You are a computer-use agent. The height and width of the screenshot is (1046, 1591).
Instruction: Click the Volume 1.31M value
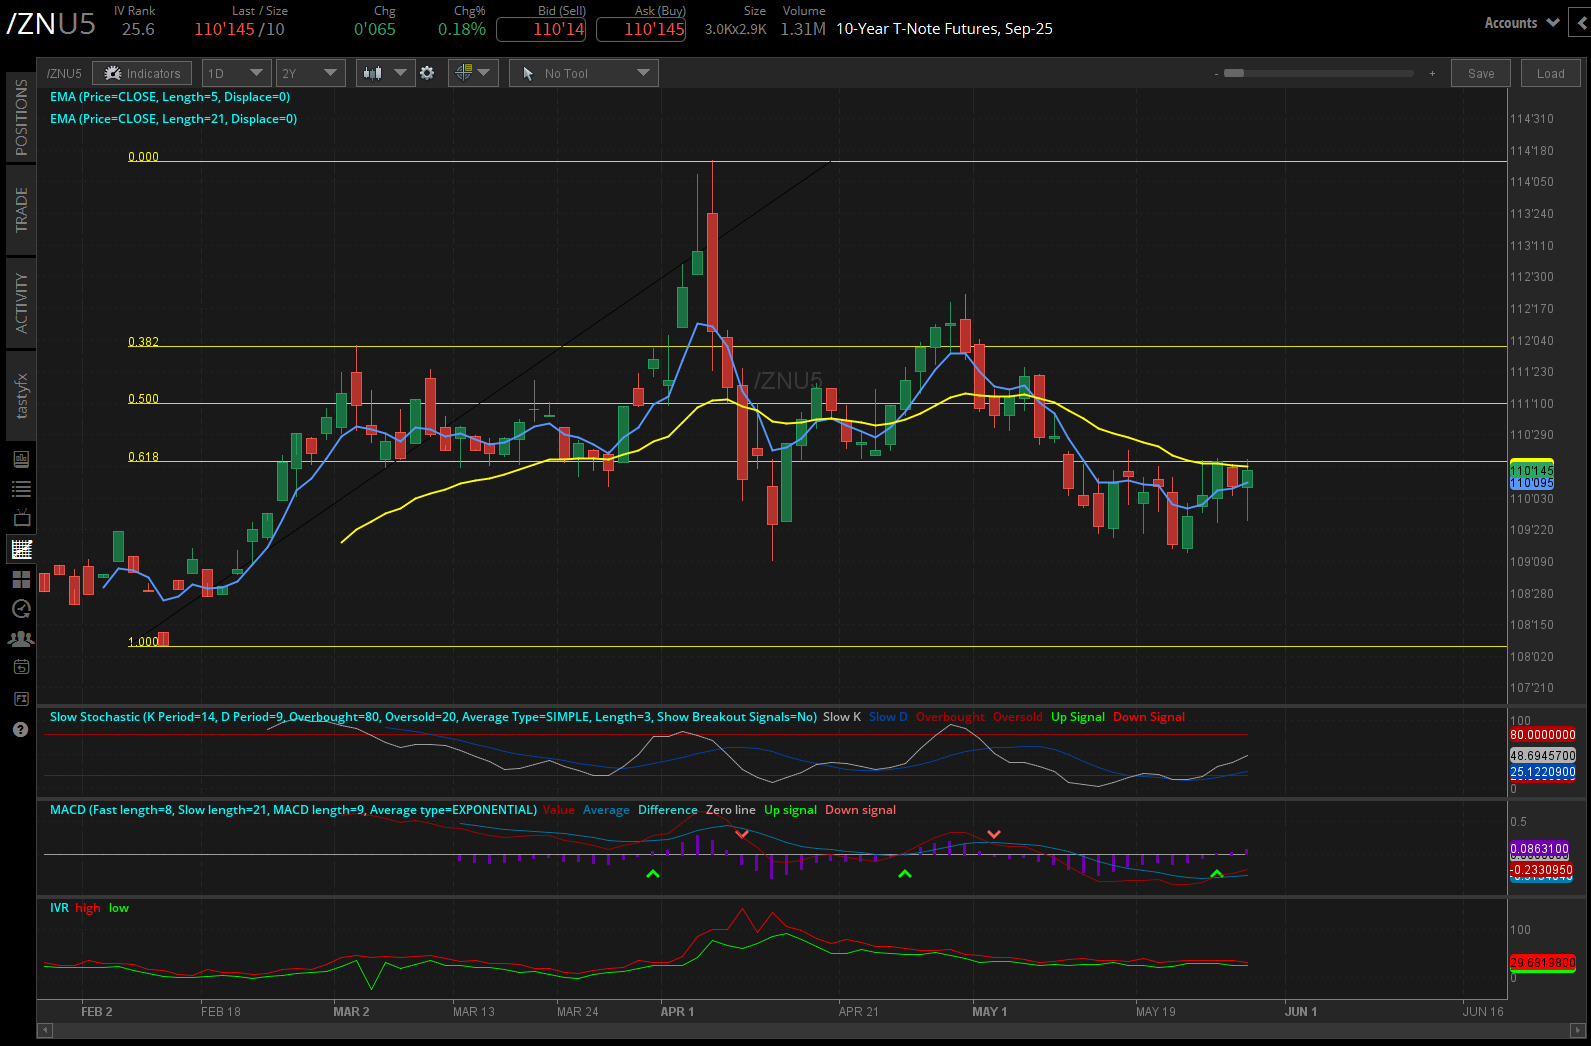point(803,29)
